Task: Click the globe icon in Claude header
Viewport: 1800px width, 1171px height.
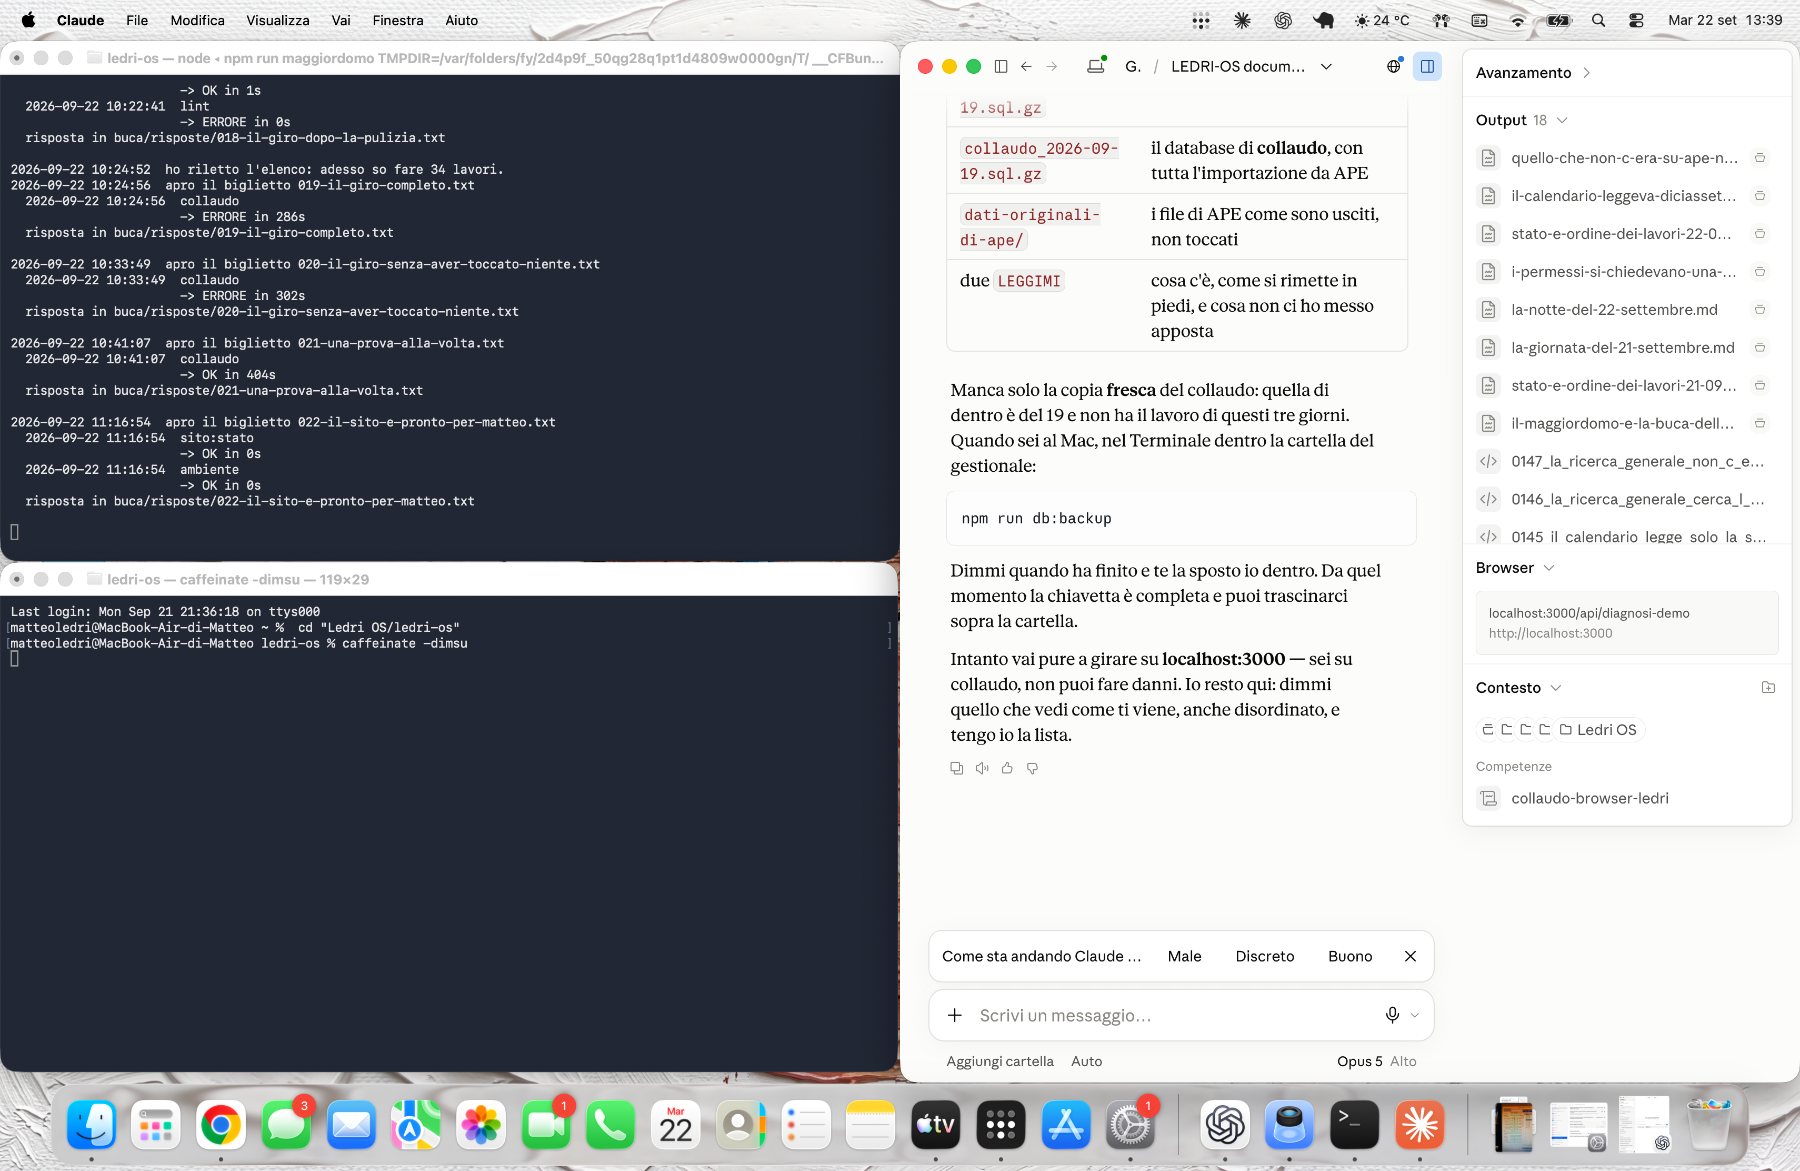Action: [x=1393, y=66]
